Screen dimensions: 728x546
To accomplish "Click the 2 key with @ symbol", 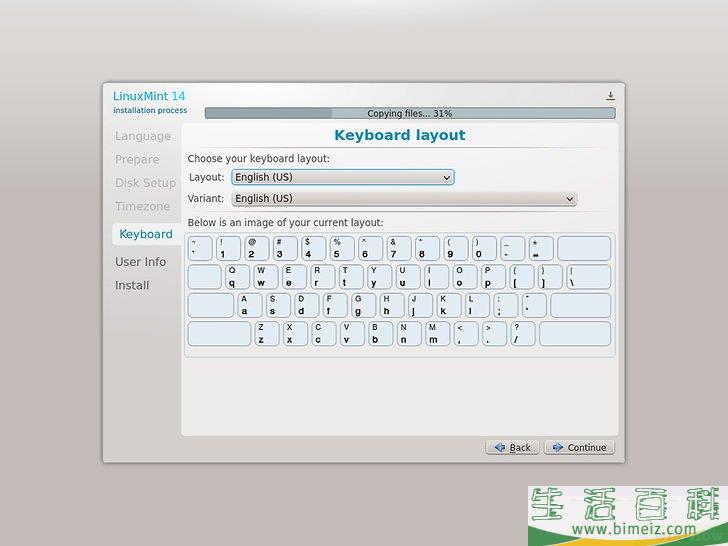I will coord(257,248).
